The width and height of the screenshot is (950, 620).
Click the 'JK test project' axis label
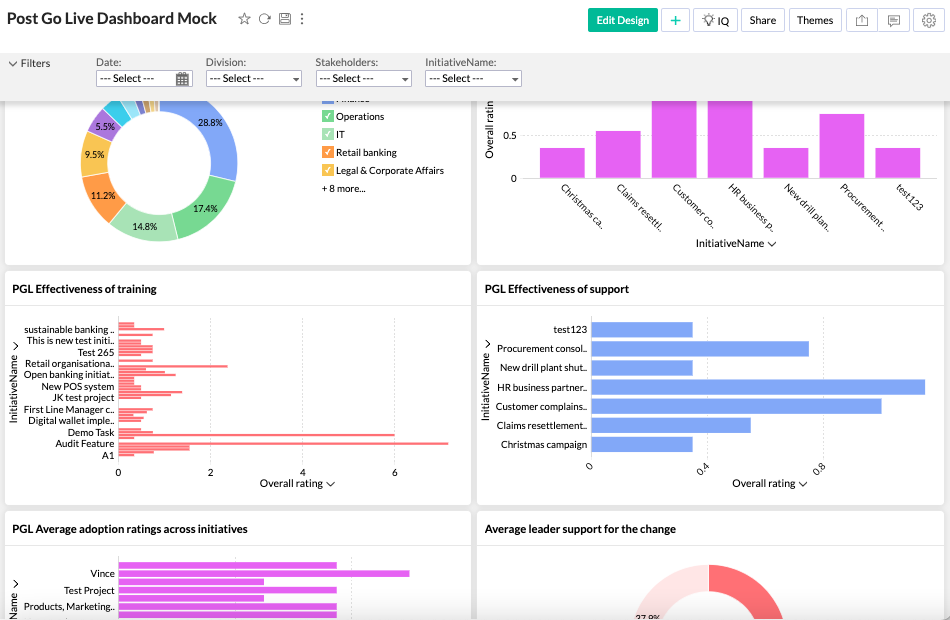(x=83, y=398)
